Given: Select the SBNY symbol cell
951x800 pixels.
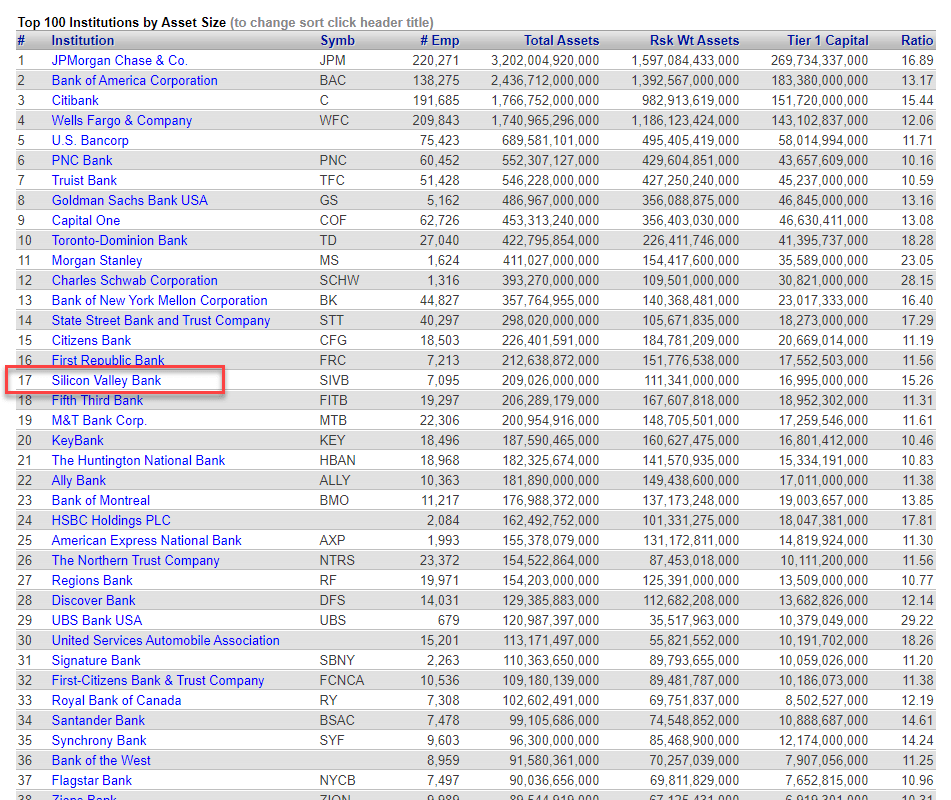Looking at the screenshot, I should pos(337,661).
